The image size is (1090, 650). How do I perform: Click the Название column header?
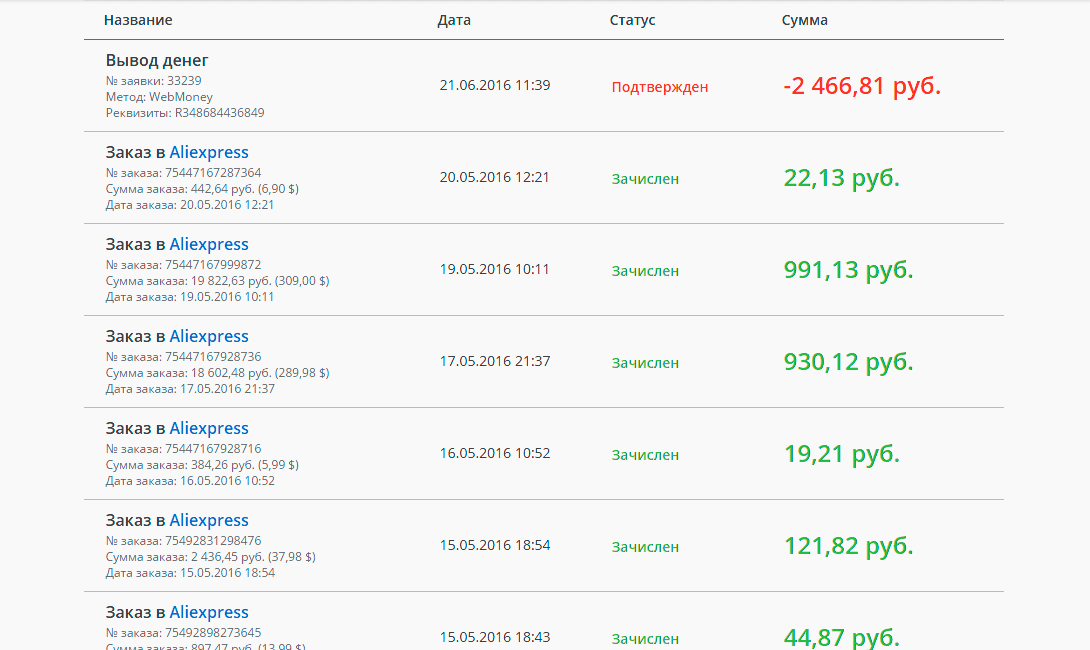pyautogui.click(x=138, y=20)
